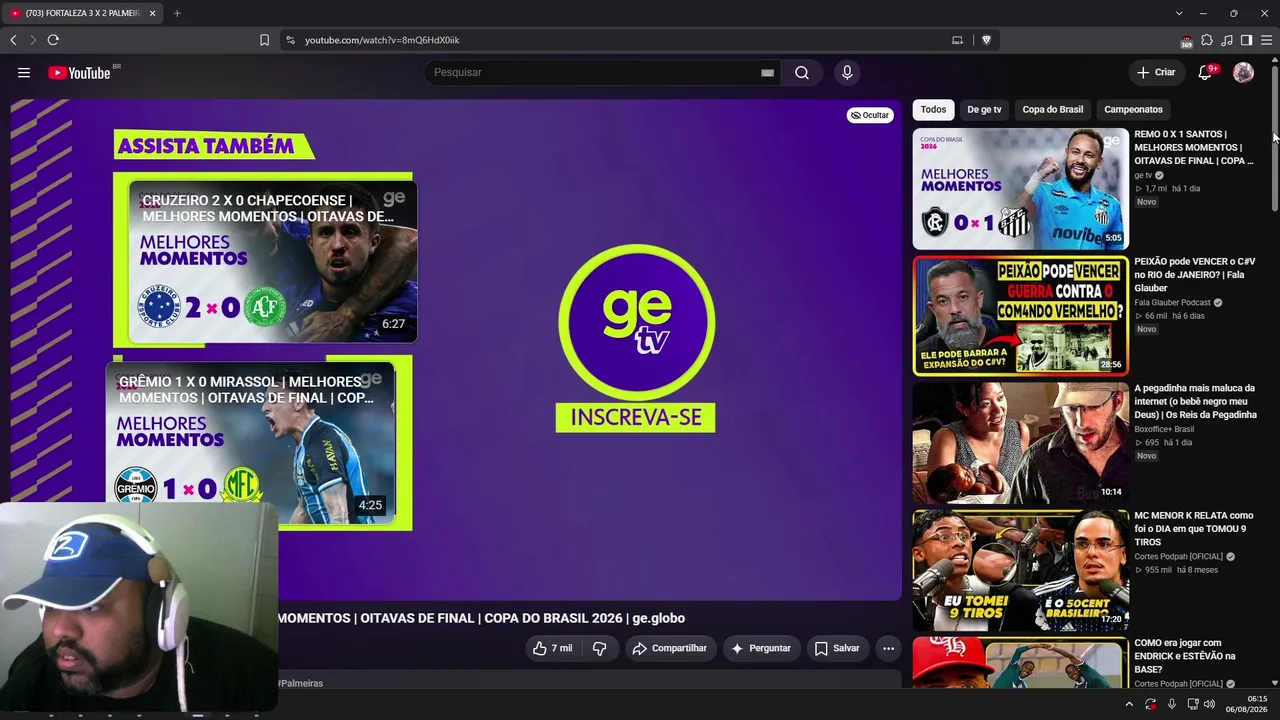Select the Todos filter chip
1280x720 pixels.
click(933, 110)
